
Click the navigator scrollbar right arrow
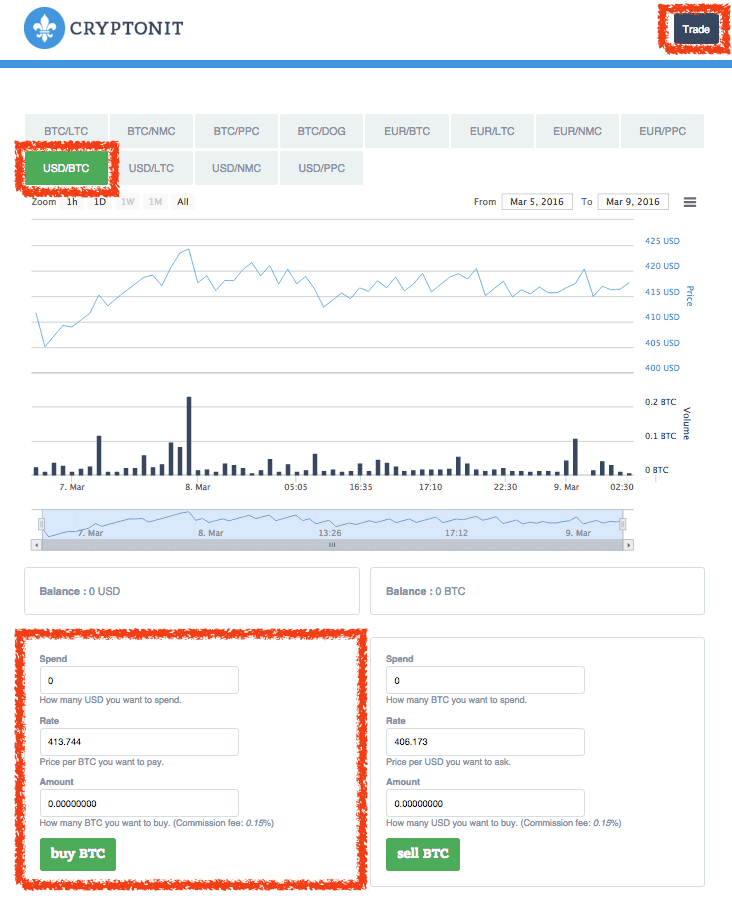[629, 545]
